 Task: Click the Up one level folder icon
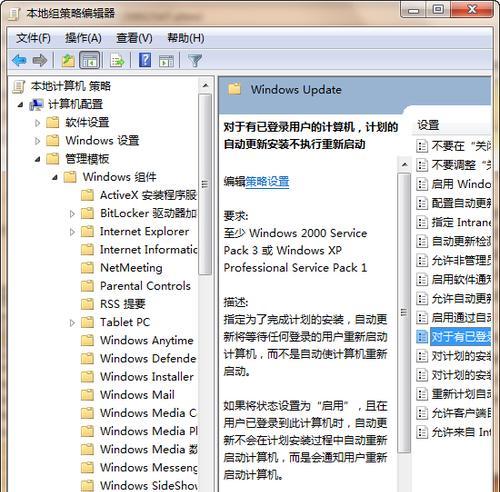[68, 61]
